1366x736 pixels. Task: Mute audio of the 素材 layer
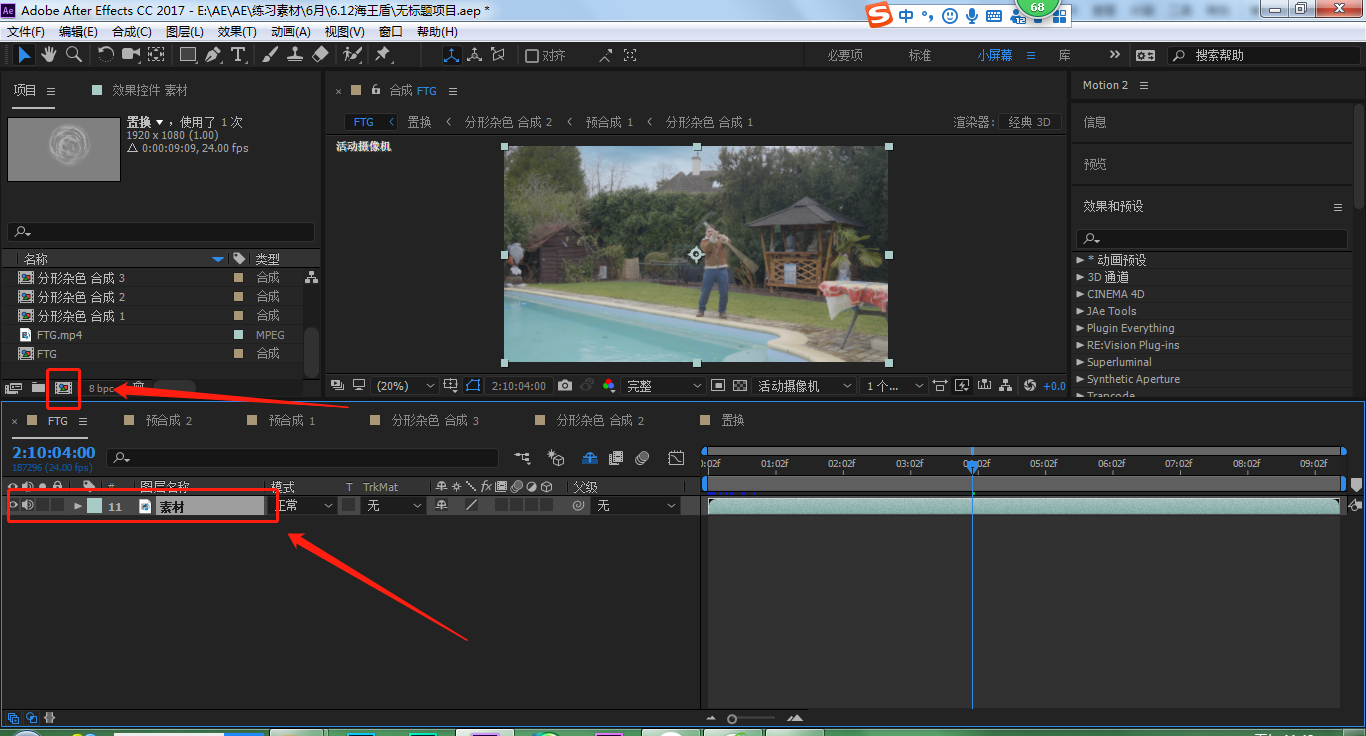point(28,506)
